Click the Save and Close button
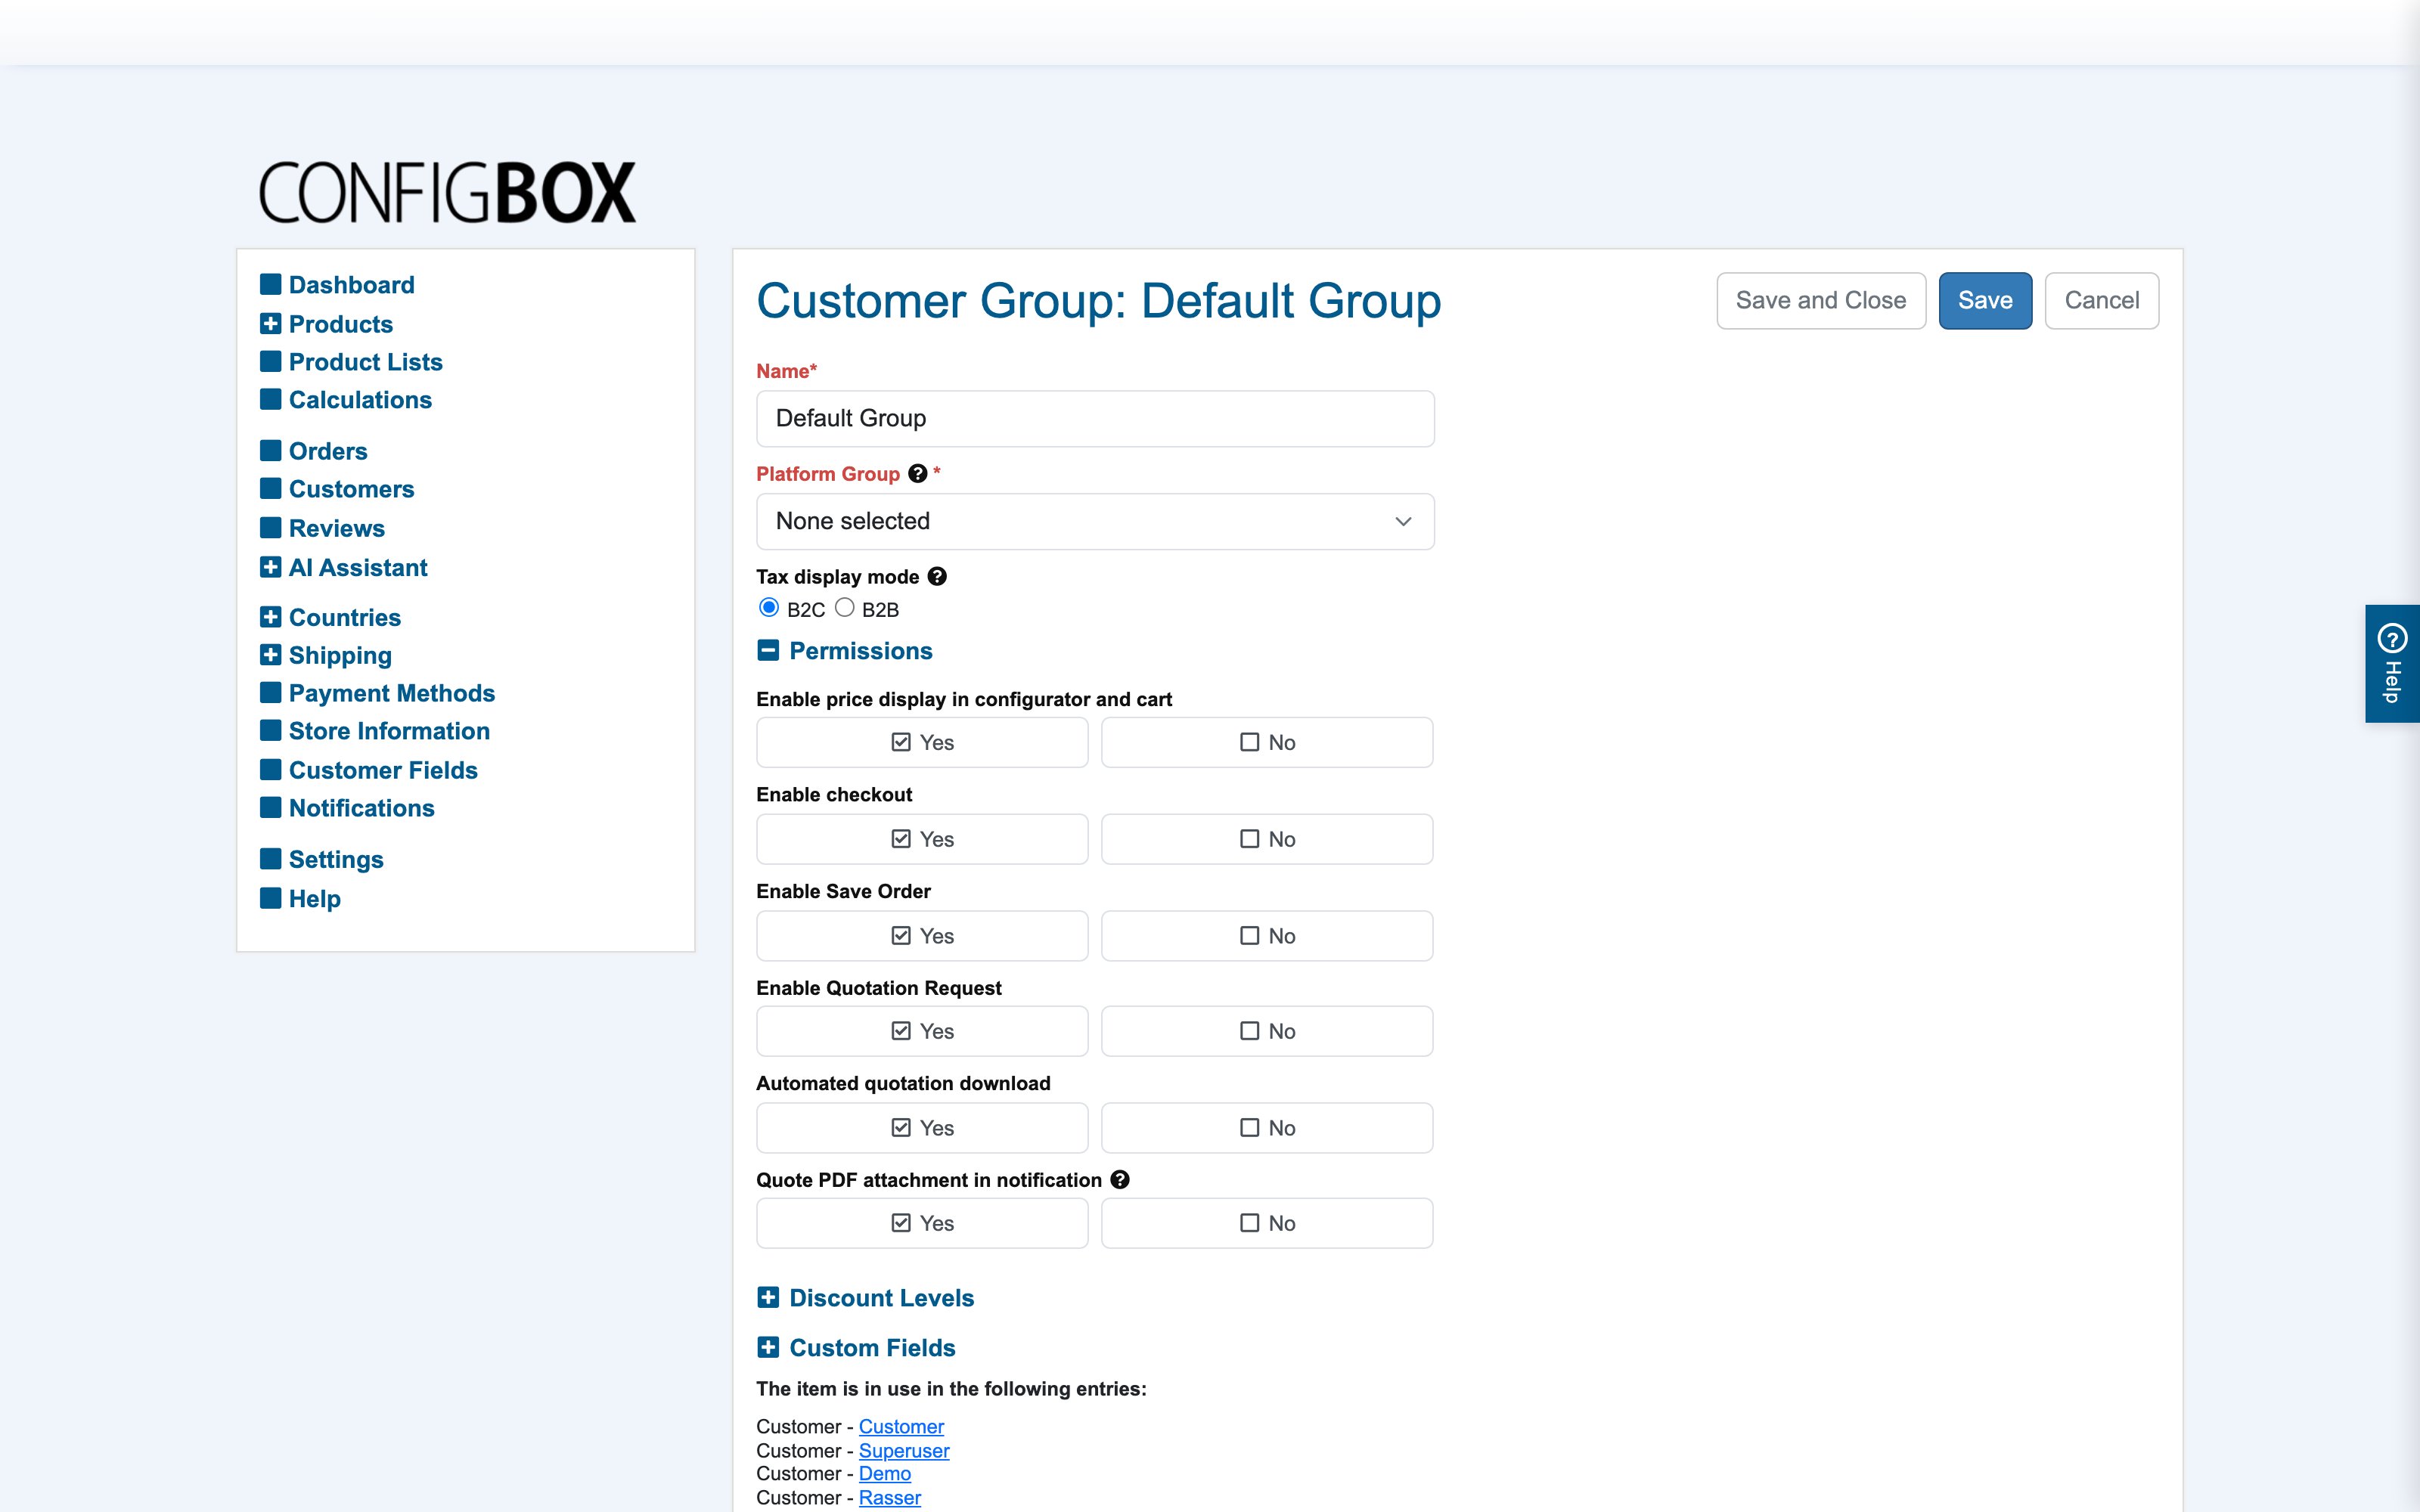Viewport: 2420px width, 1512px height. click(1821, 301)
